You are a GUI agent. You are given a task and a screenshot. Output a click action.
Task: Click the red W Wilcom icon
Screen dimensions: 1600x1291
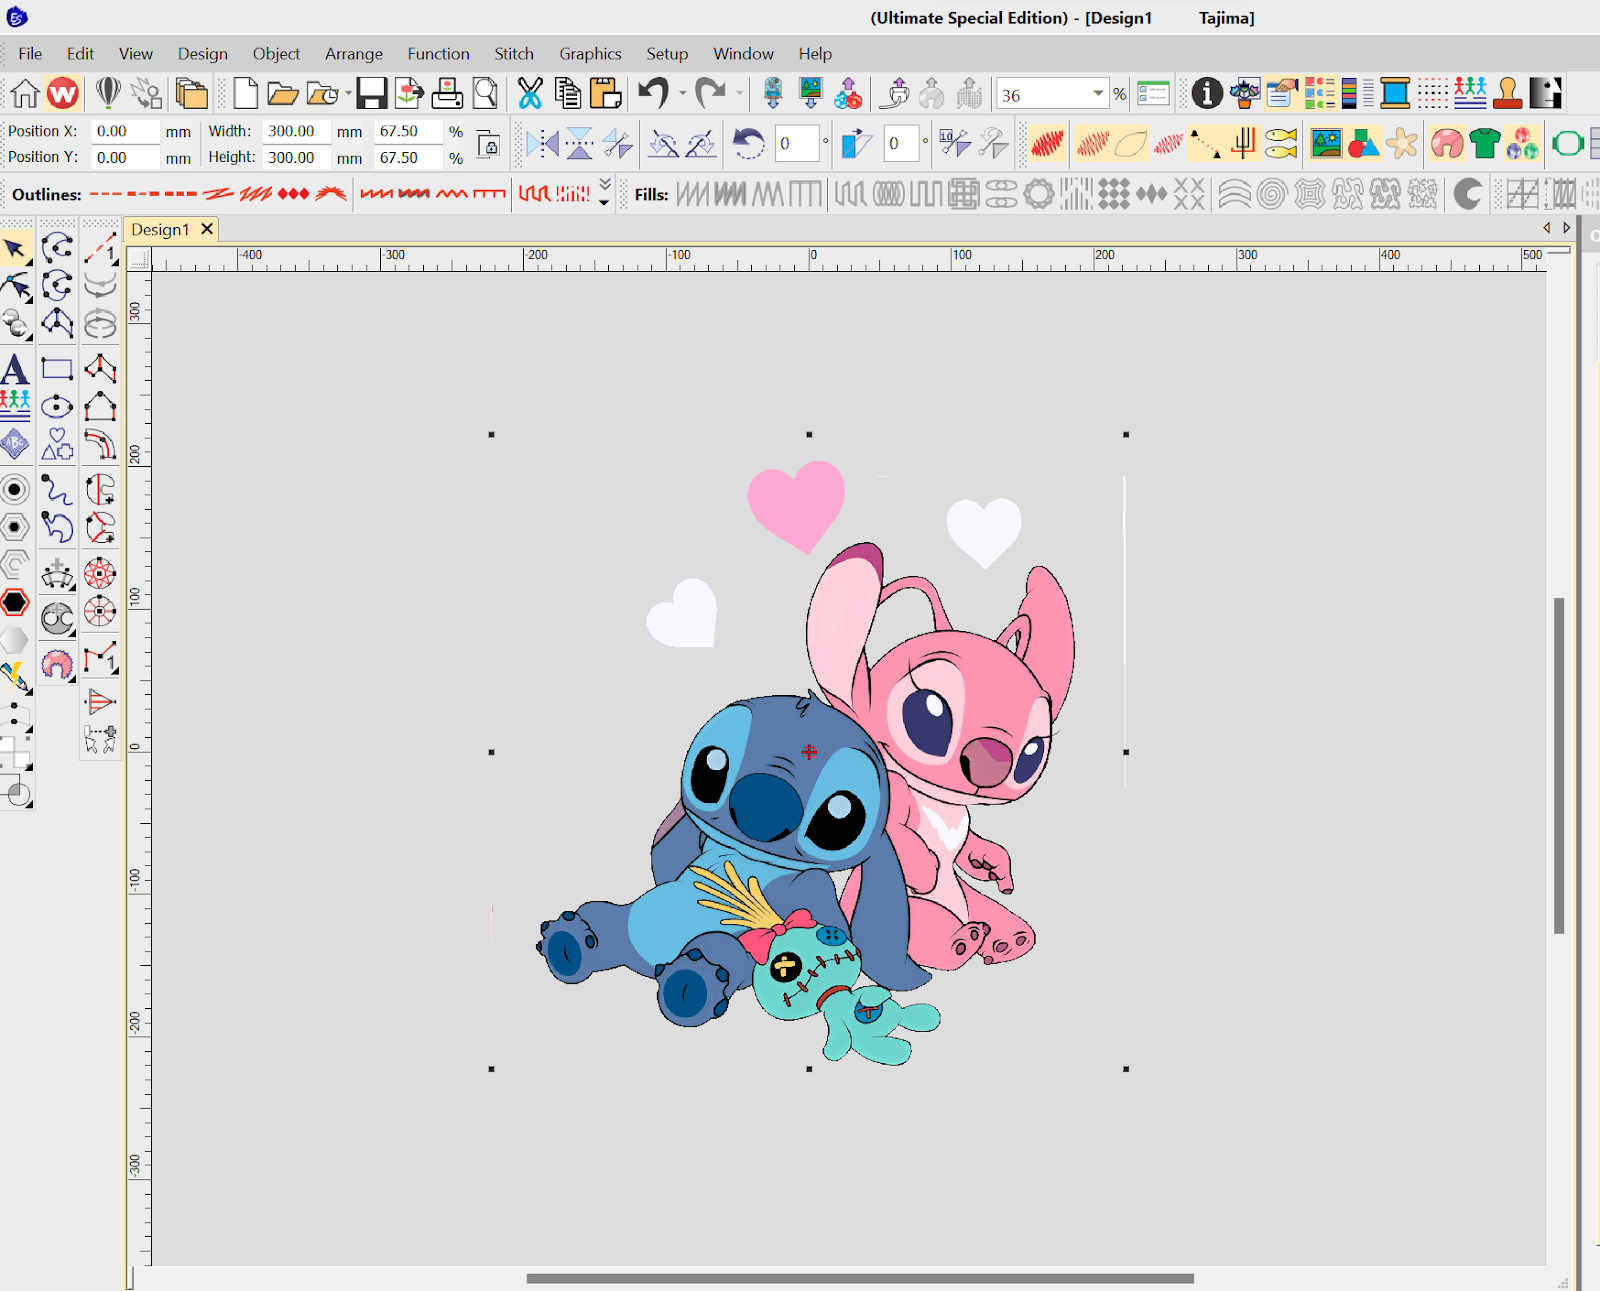[x=62, y=94]
